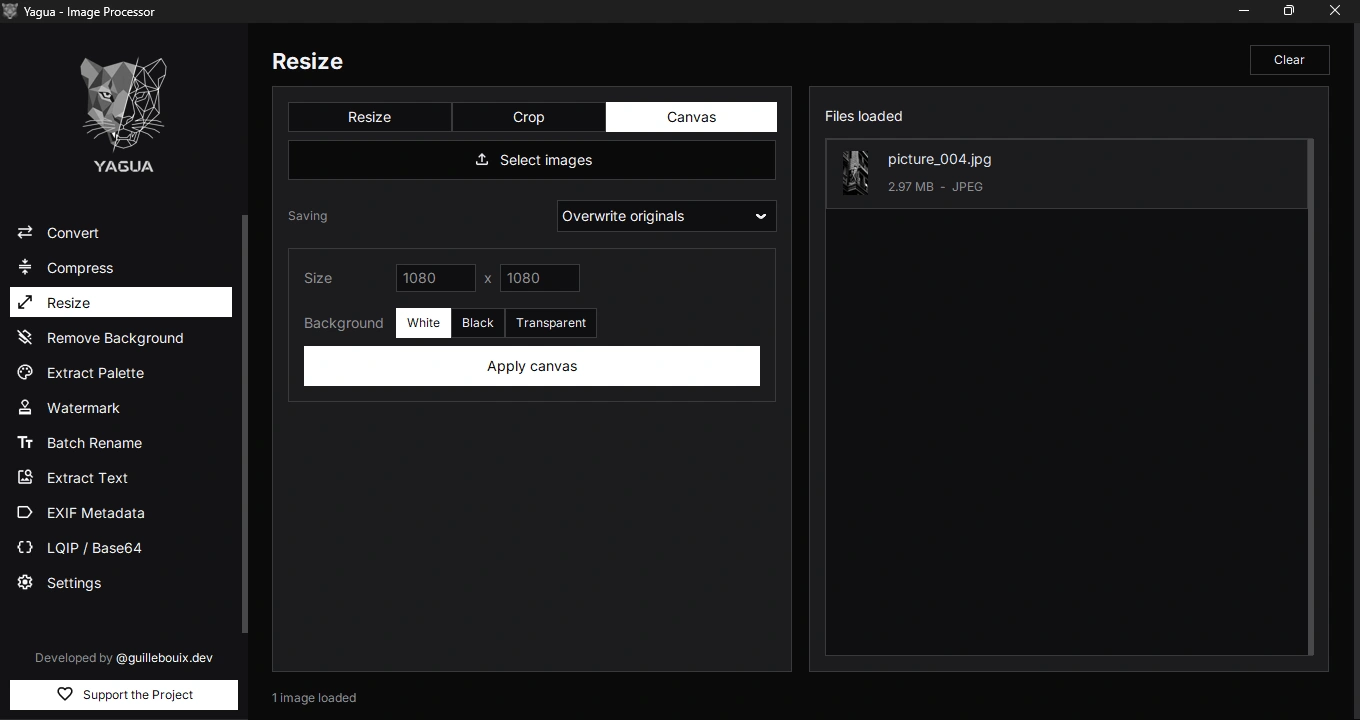This screenshot has height=720, width=1360.
Task: Open the Overwrite originals saving dropdown
Action: (x=666, y=216)
